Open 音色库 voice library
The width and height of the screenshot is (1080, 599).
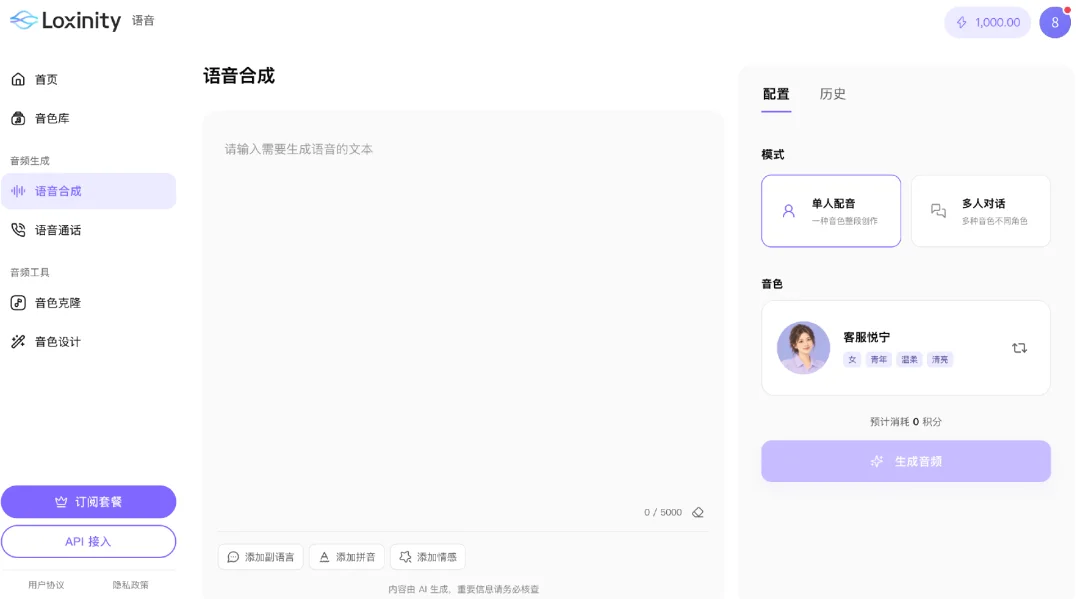point(88,118)
